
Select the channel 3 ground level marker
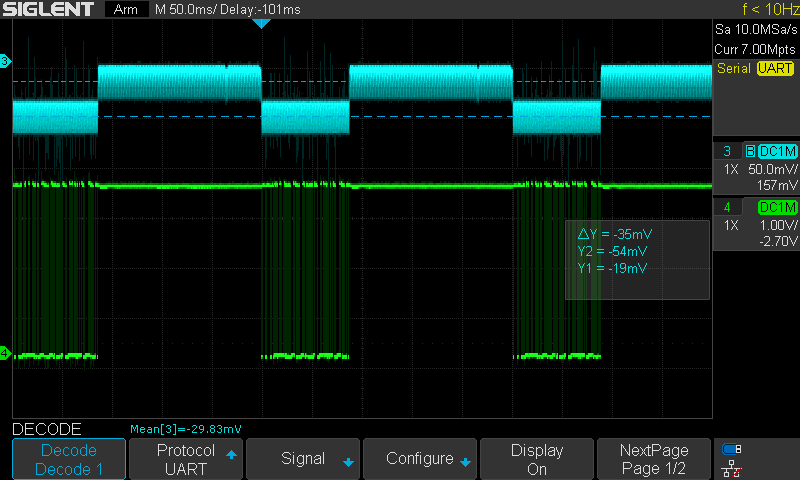pos(5,62)
